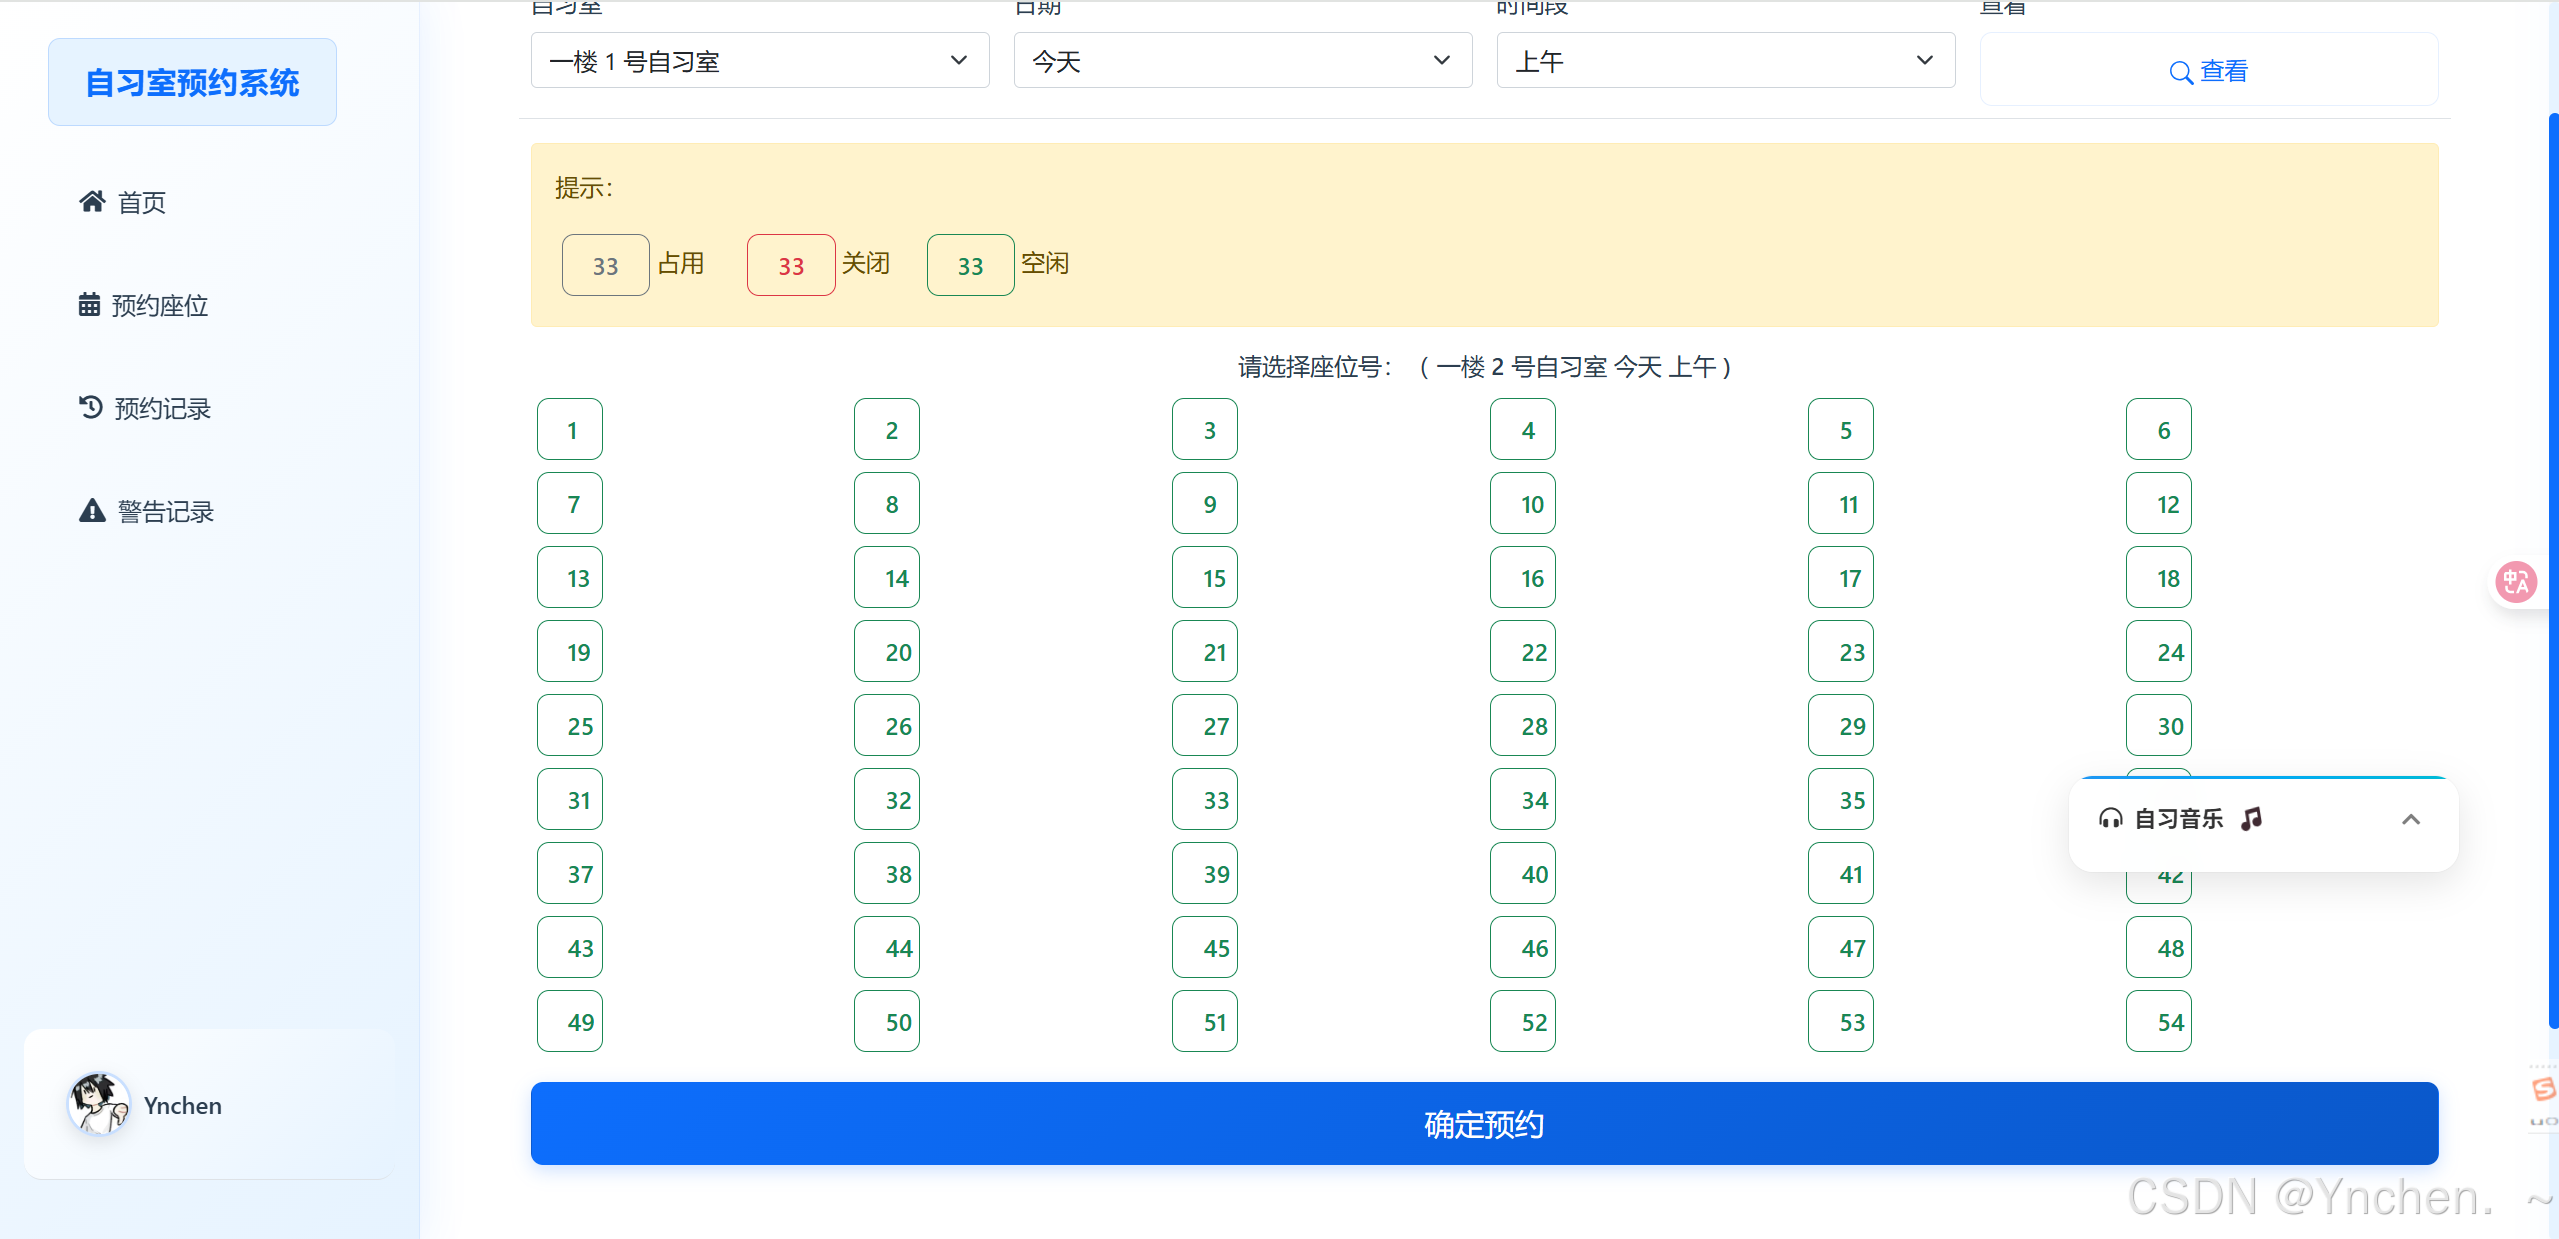Image resolution: width=2559 pixels, height=1239 pixels.
Task: Open the 一楼 1 号自习室 room dropdown
Action: (x=760, y=61)
